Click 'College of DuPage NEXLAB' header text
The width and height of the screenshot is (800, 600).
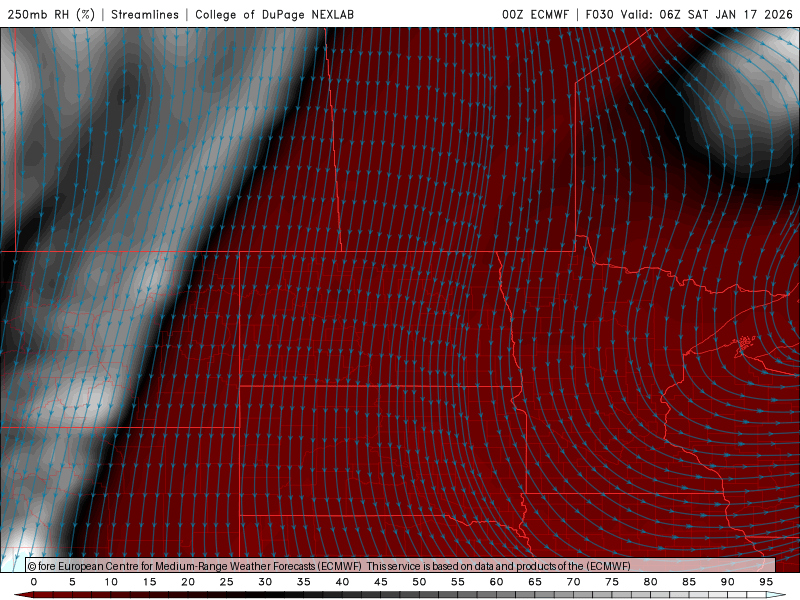(x=274, y=14)
